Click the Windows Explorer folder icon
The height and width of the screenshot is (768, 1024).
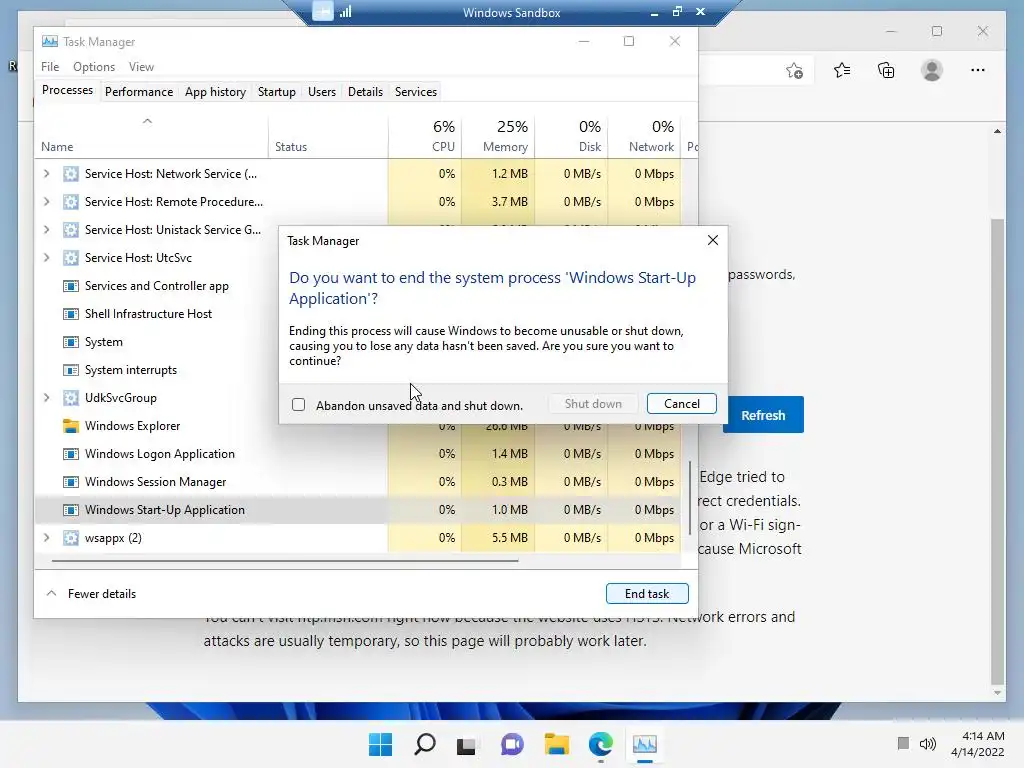[71, 426]
